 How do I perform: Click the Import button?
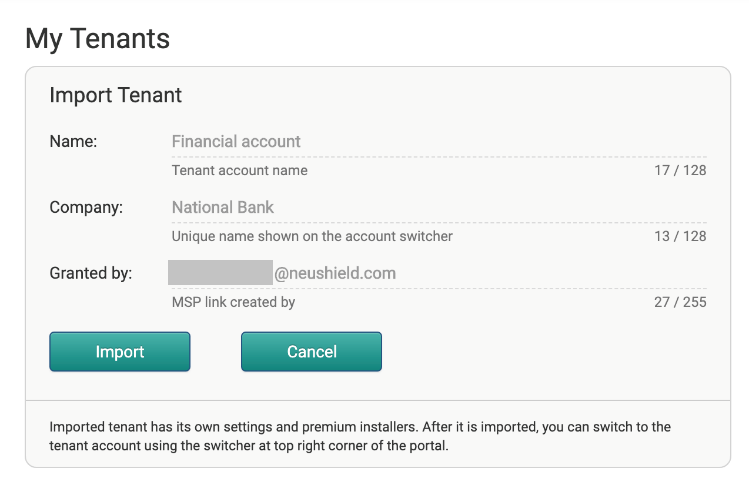click(120, 352)
